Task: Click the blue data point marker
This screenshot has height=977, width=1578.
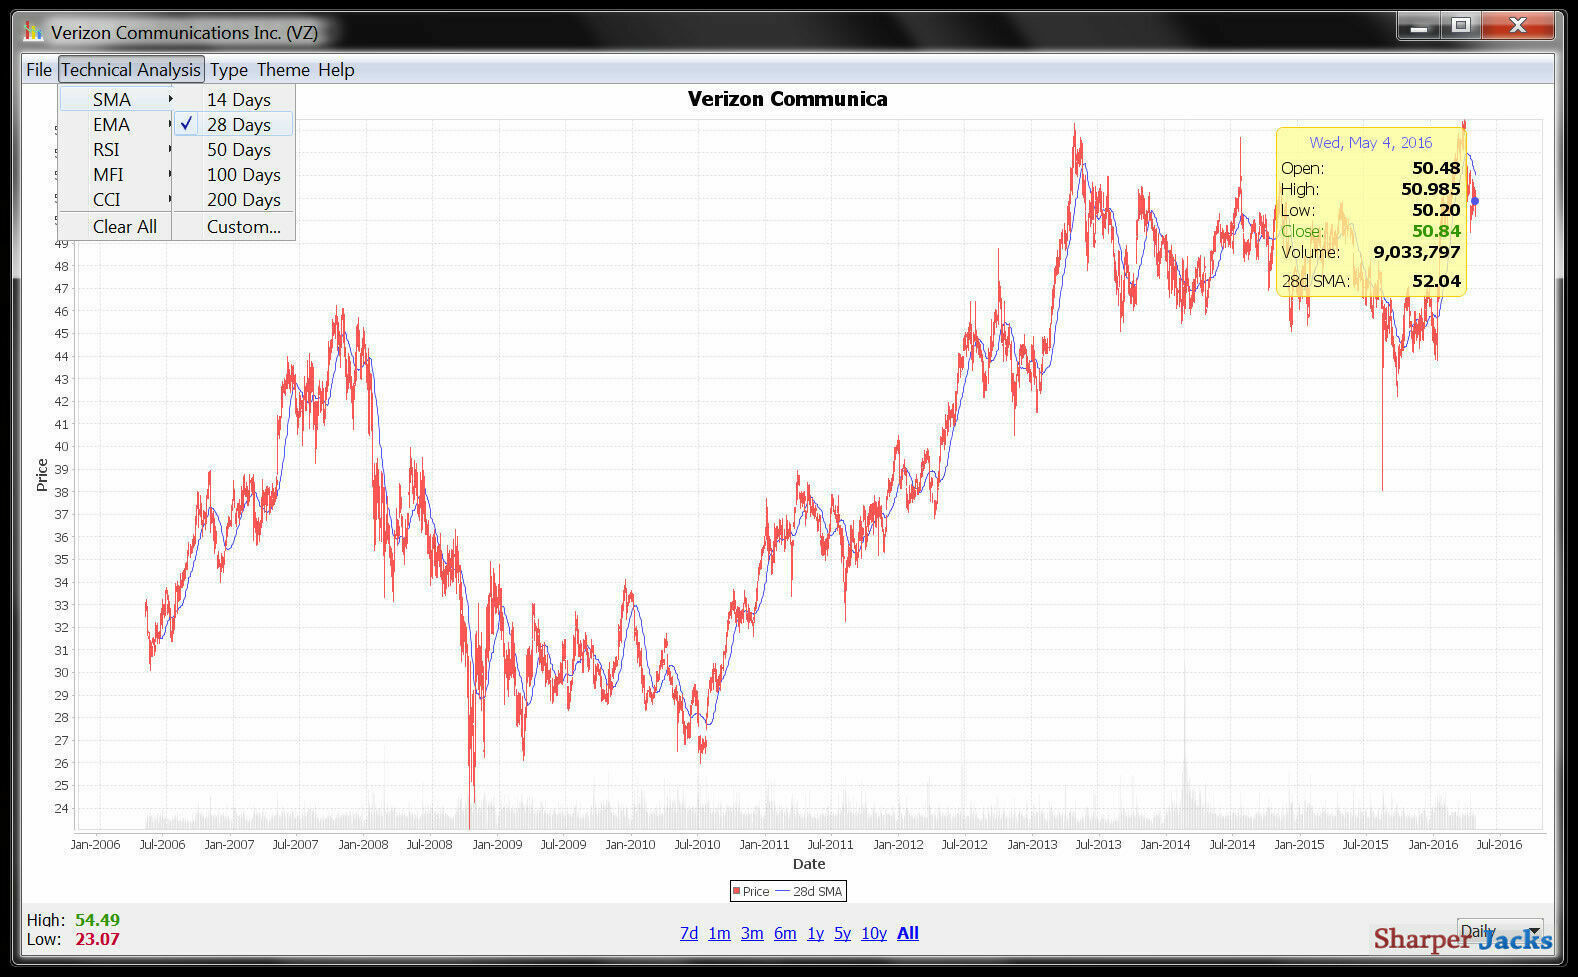Action: click(x=1475, y=201)
